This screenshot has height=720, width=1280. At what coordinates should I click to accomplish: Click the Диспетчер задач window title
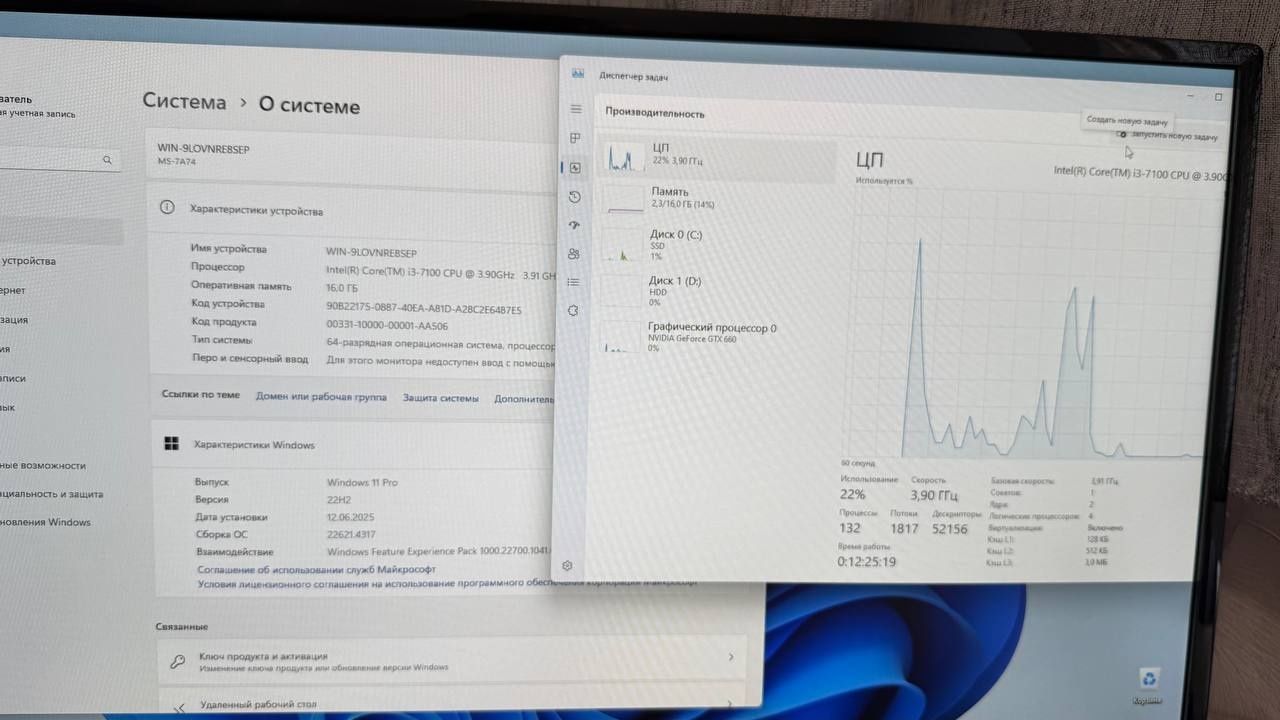point(634,76)
